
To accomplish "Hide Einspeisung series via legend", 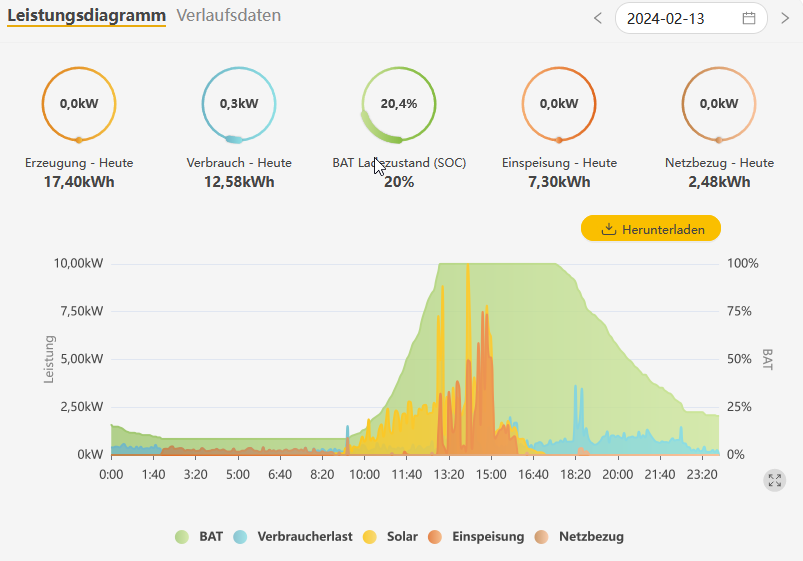I will tap(476, 536).
